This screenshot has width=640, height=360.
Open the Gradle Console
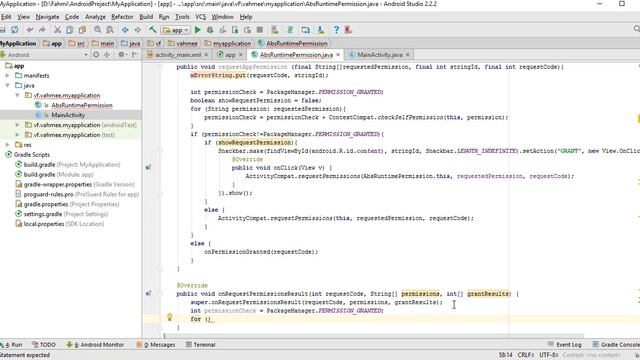[616, 344]
